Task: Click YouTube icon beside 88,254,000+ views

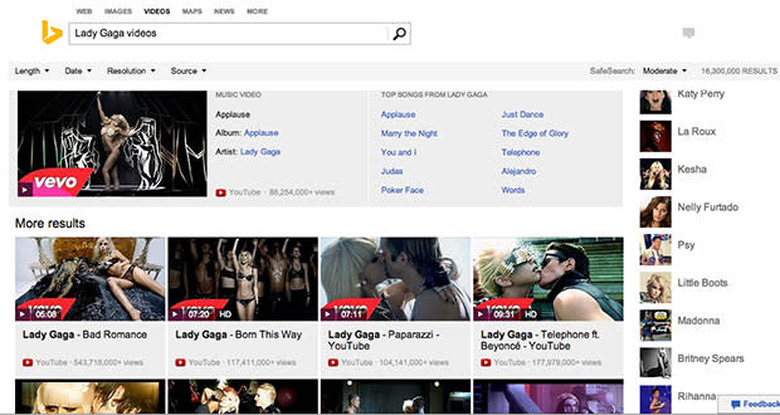Action: pos(221,190)
